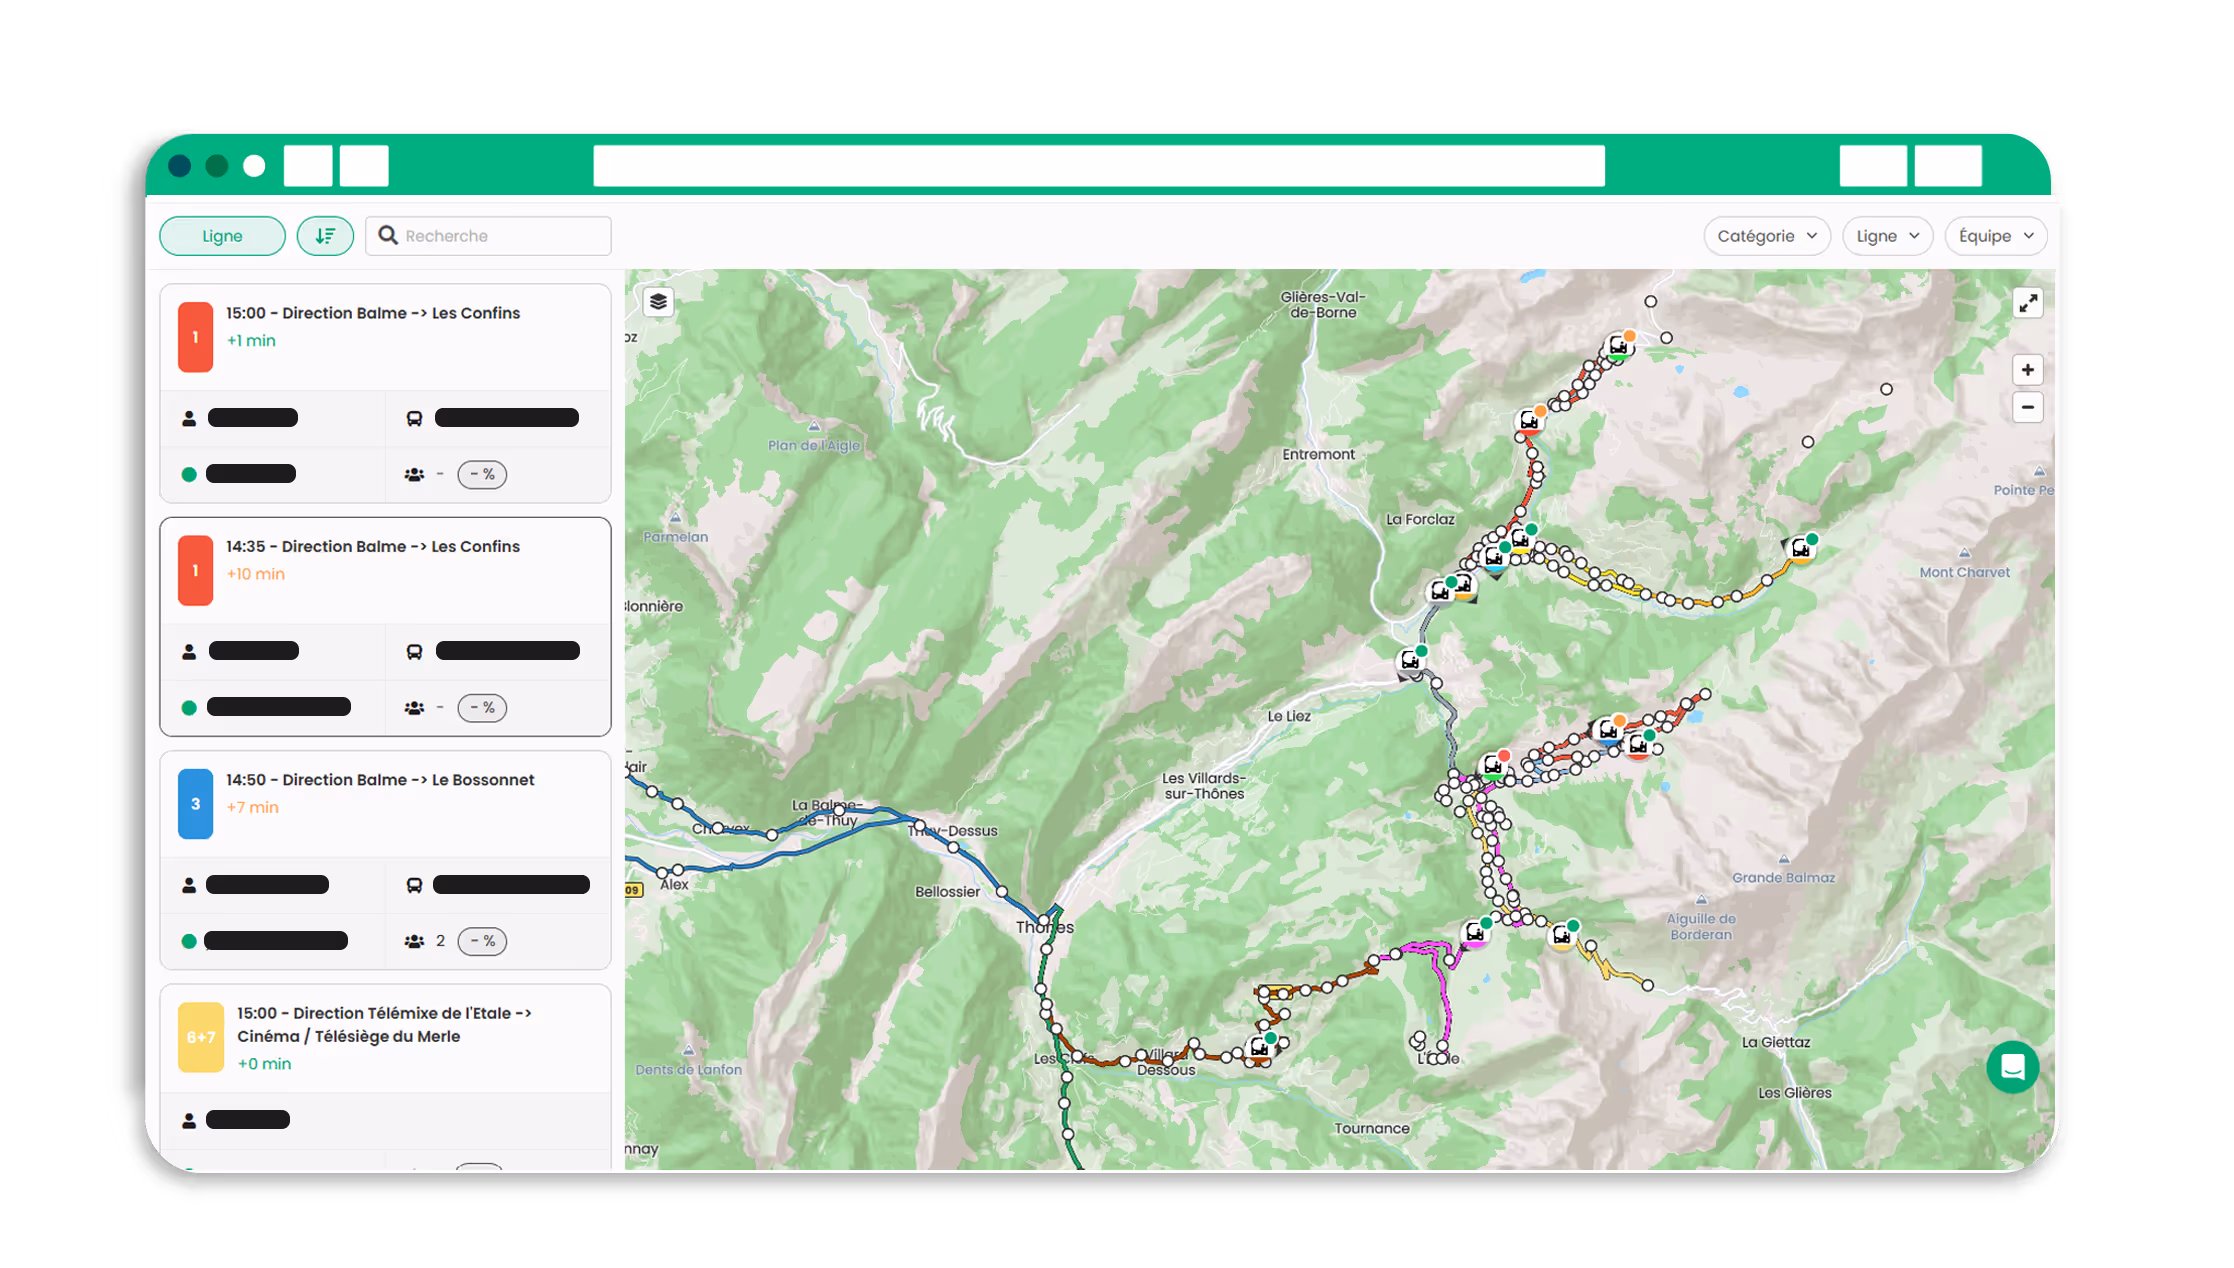Expand the Catégorie filter dropdown
Viewport: 2234px width, 1268px height.
click(x=1766, y=236)
